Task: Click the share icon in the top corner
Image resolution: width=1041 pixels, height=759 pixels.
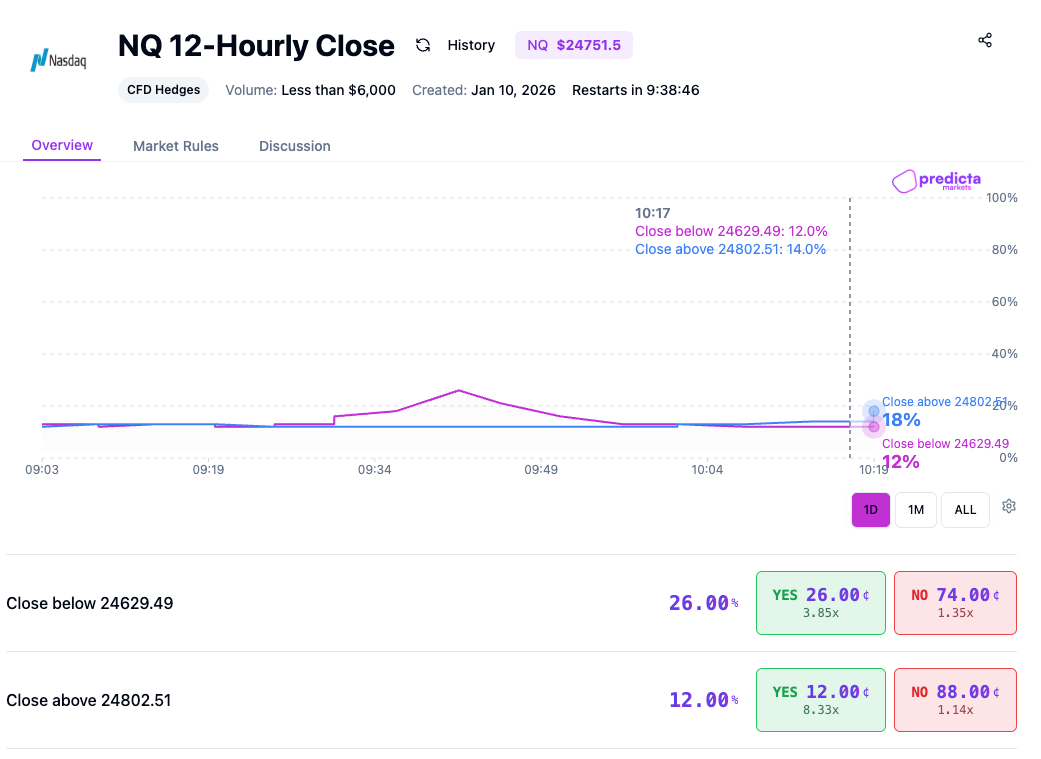Action: [x=985, y=40]
